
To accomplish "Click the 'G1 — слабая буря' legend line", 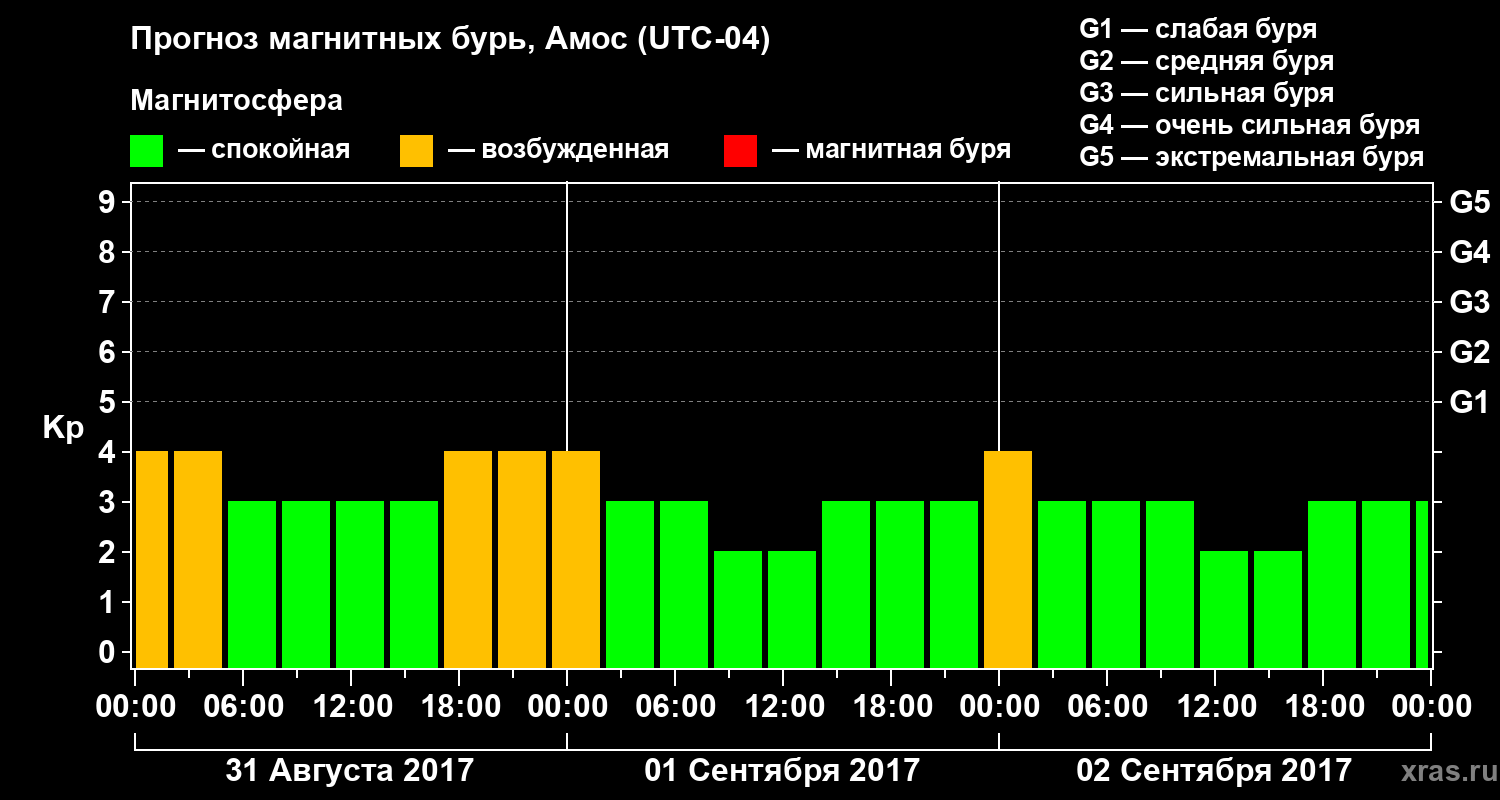I will 1198,29.
